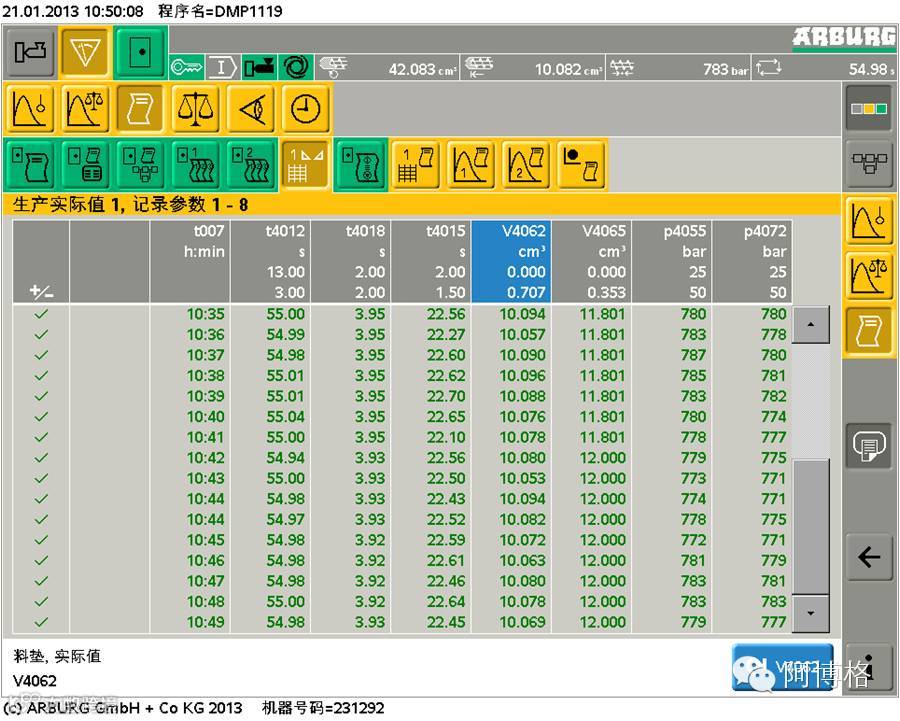Viewport: 900px width, 721px height.
Task: Open yellow curve 2 protocol icon
Action: click(526, 164)
